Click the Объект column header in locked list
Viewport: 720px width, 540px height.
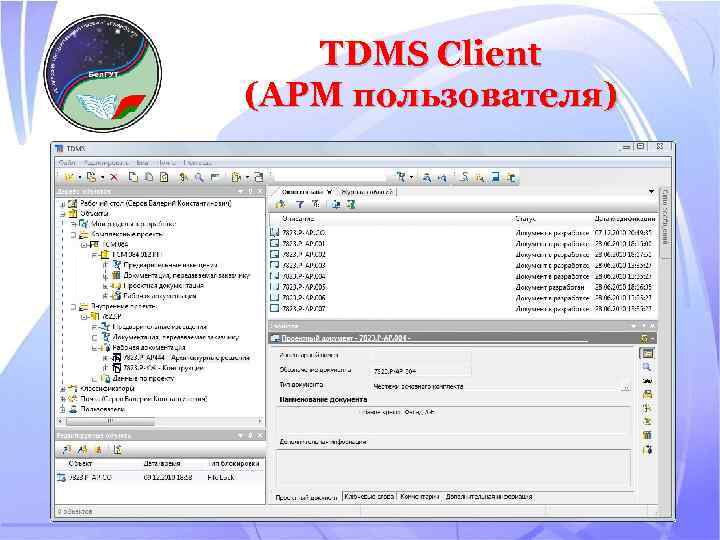[80, 464]
